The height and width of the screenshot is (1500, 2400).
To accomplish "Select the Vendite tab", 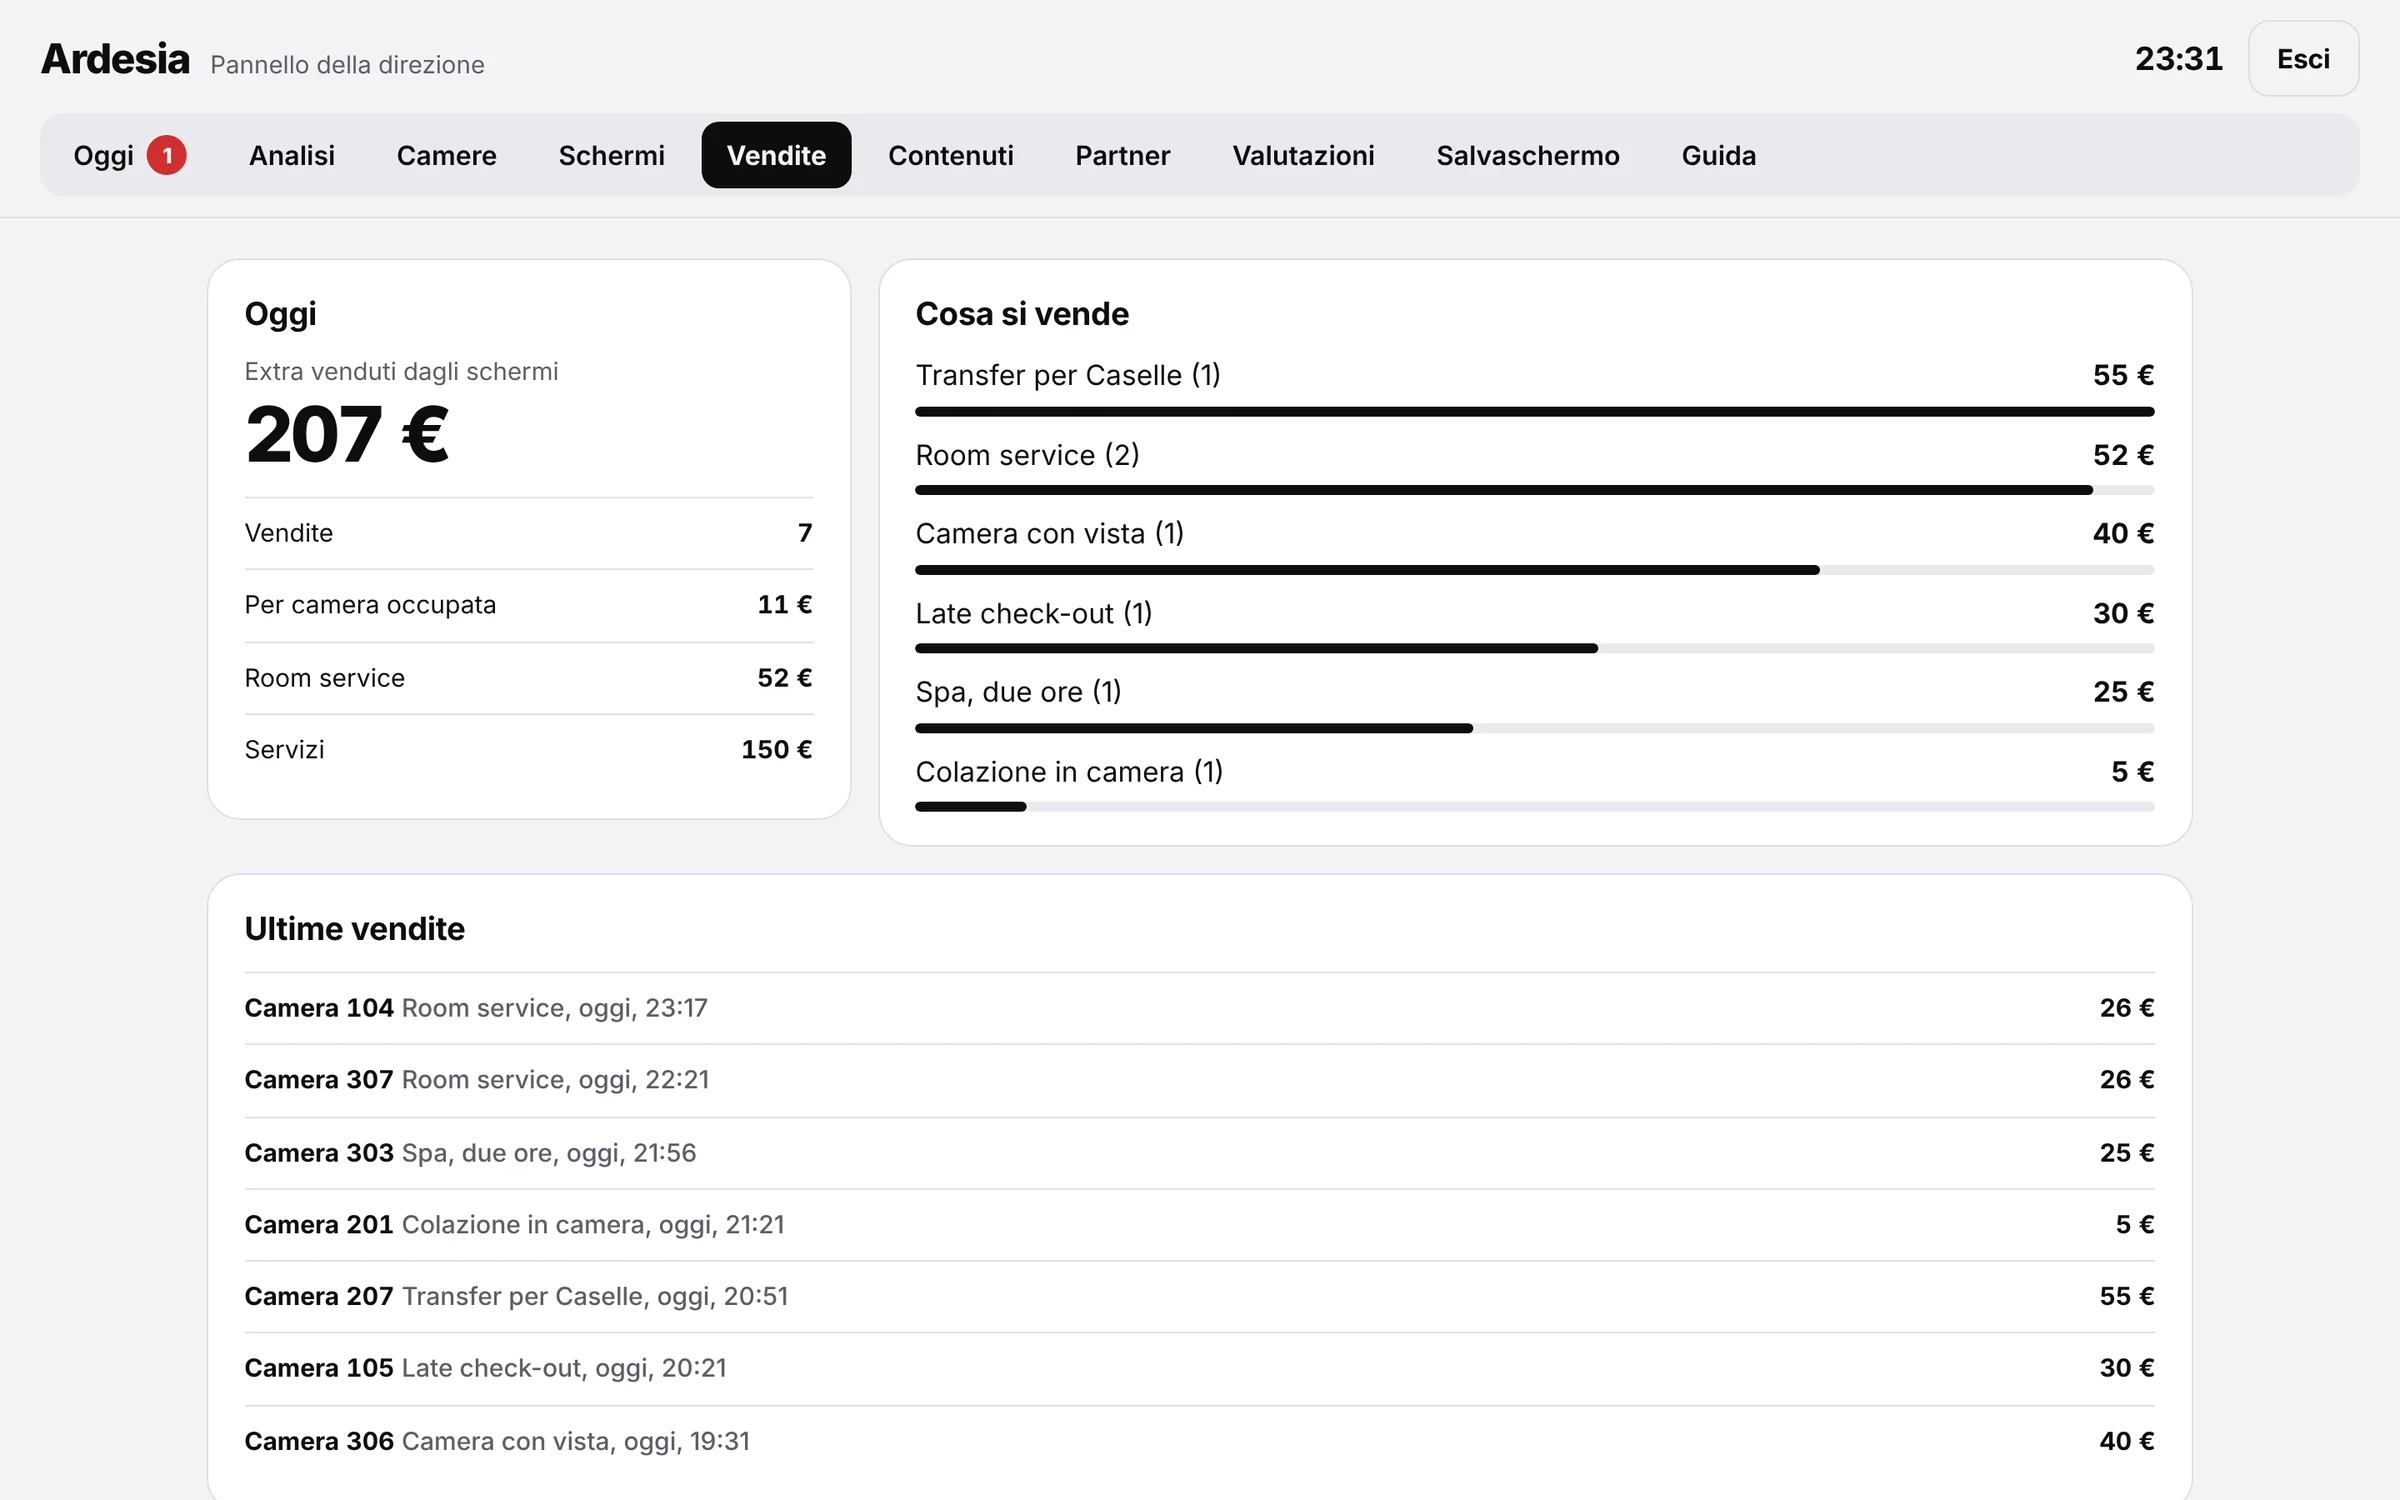I will [777, 155].
